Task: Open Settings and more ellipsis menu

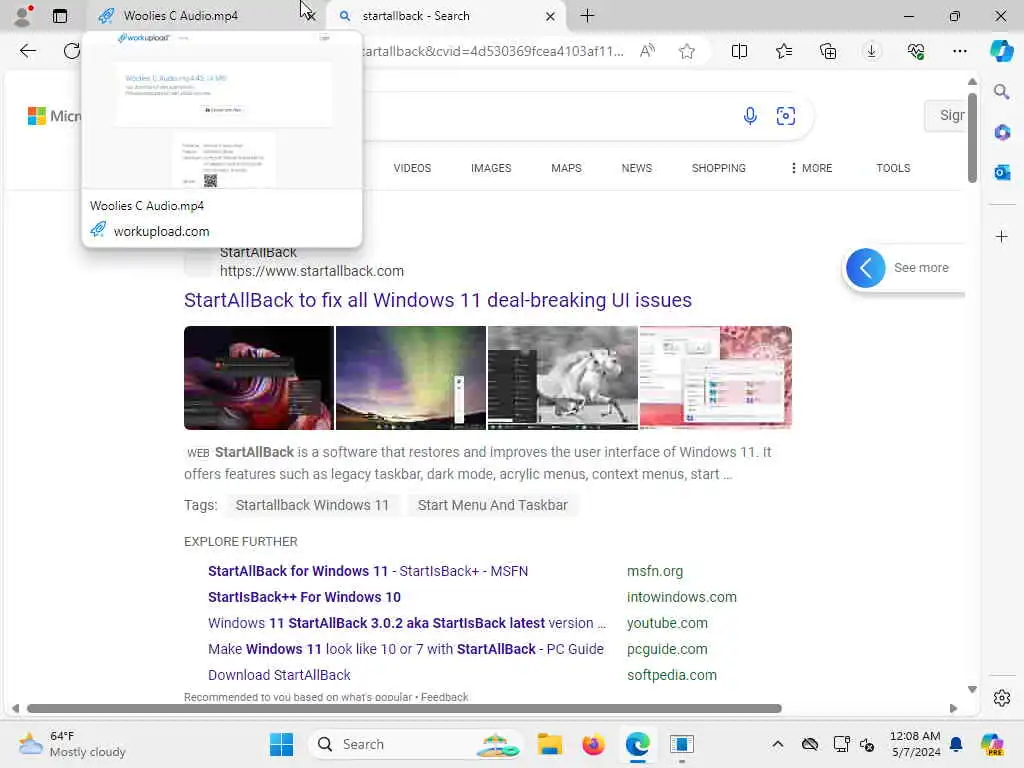Action: (x=959, y=51)
